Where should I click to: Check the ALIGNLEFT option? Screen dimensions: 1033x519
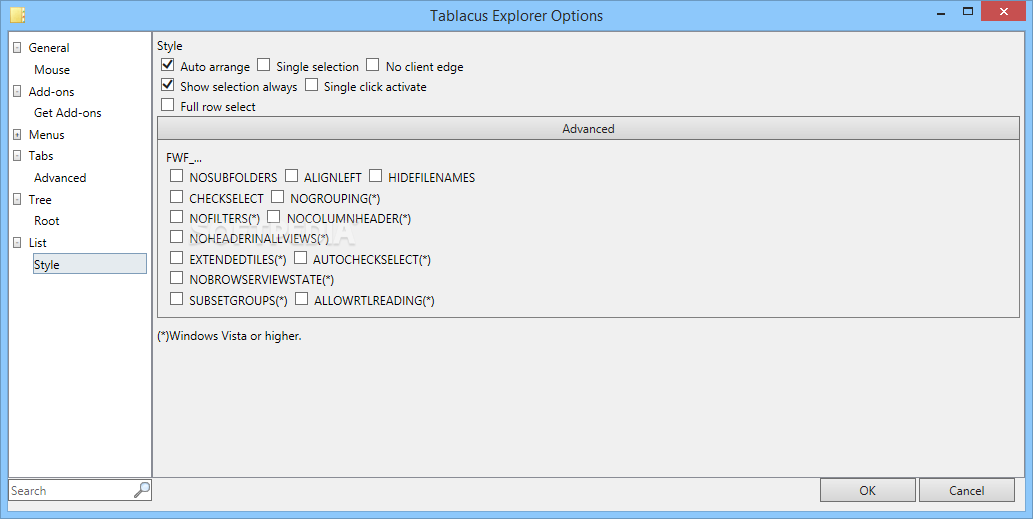click(291, 176)
